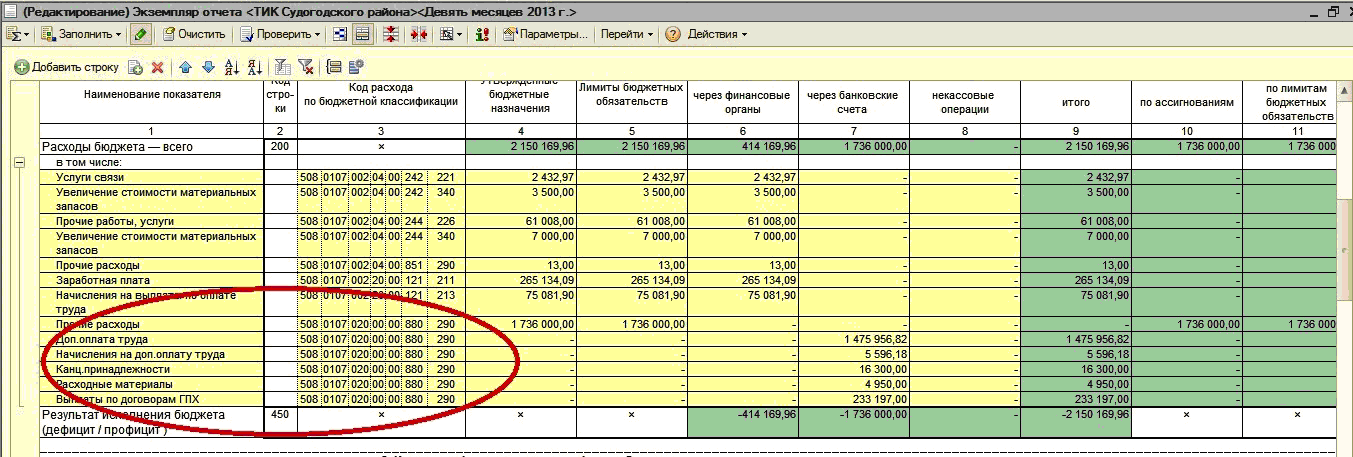Click the list view icon after the filters
1353x457 pixels.
click(x=333, y=67)
